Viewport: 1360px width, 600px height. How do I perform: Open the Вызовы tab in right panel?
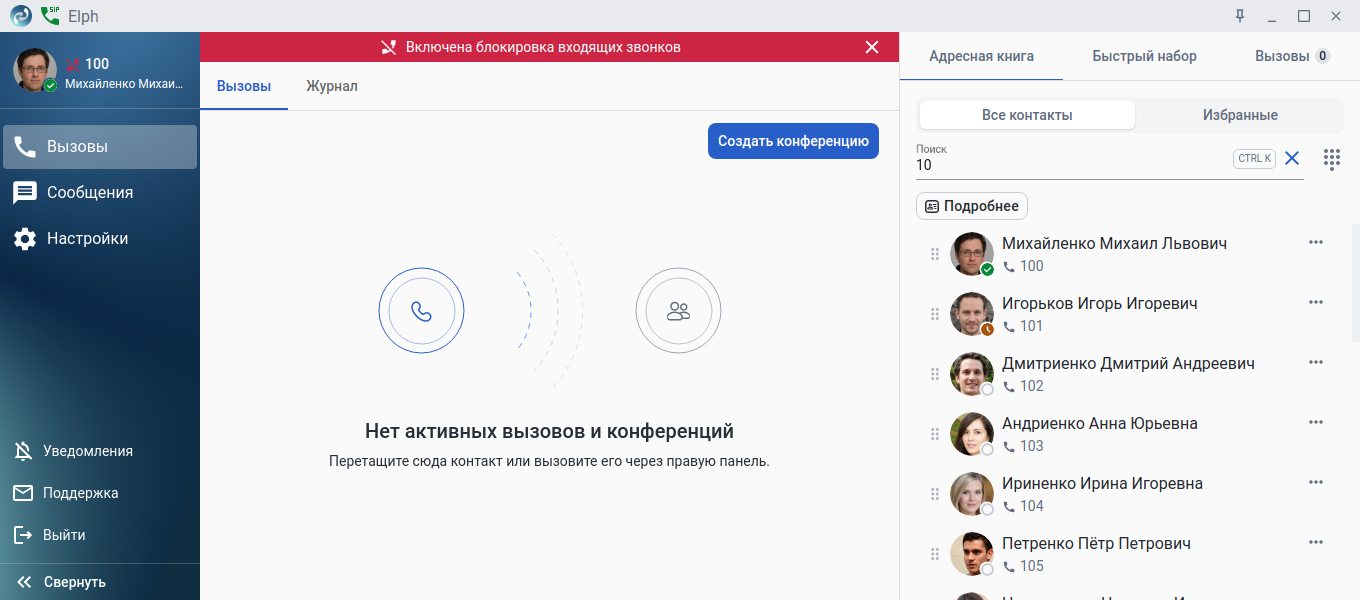[x=1292, y=56]
